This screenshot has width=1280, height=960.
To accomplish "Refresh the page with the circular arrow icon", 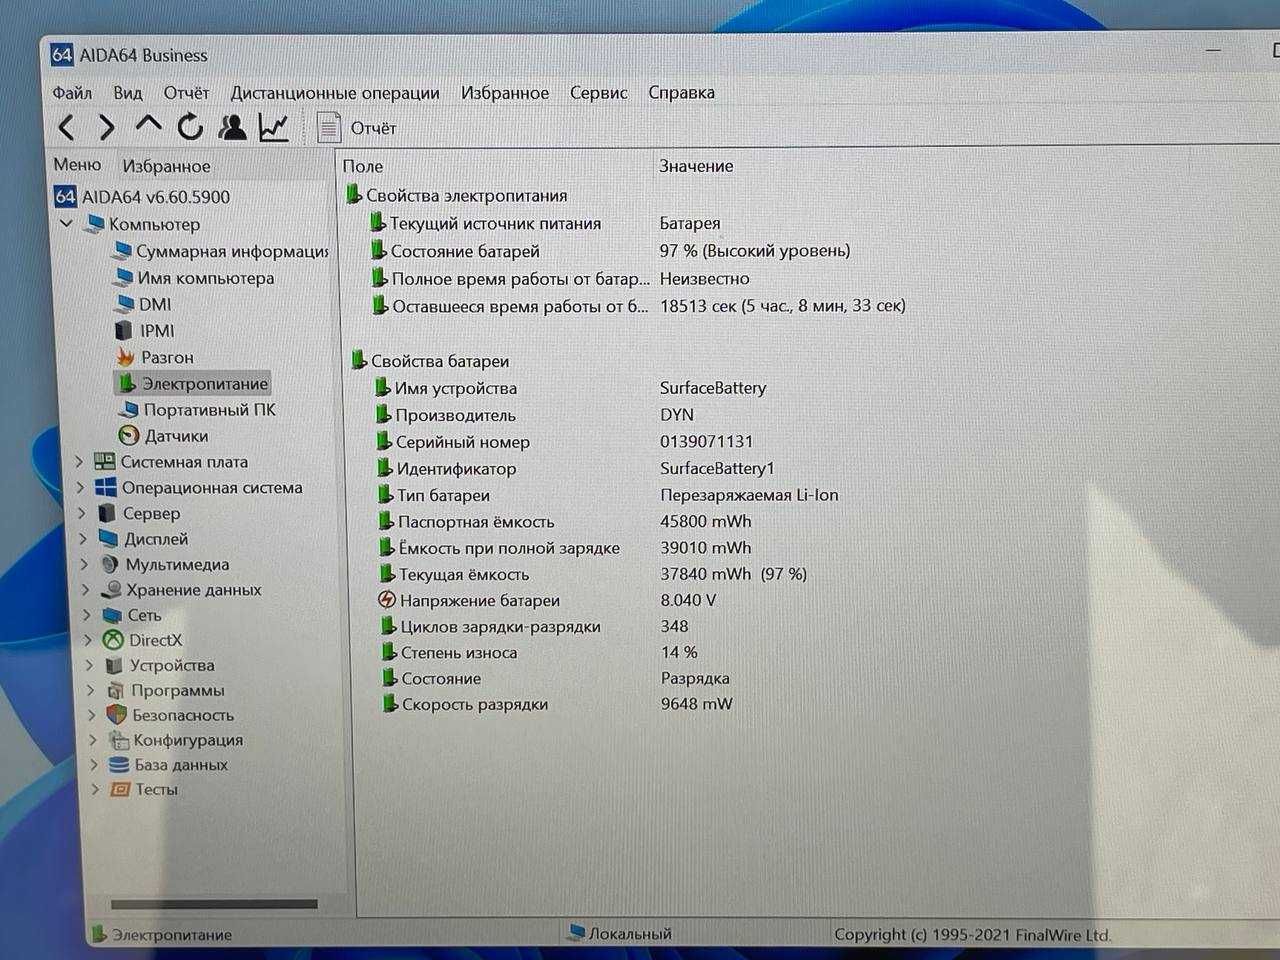I will click(190, 126).
